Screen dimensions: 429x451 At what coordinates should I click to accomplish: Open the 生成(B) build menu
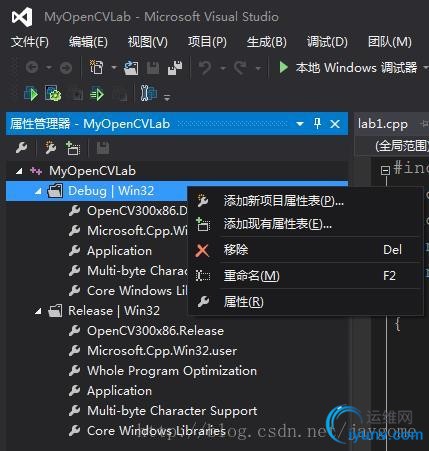(267, 42)
